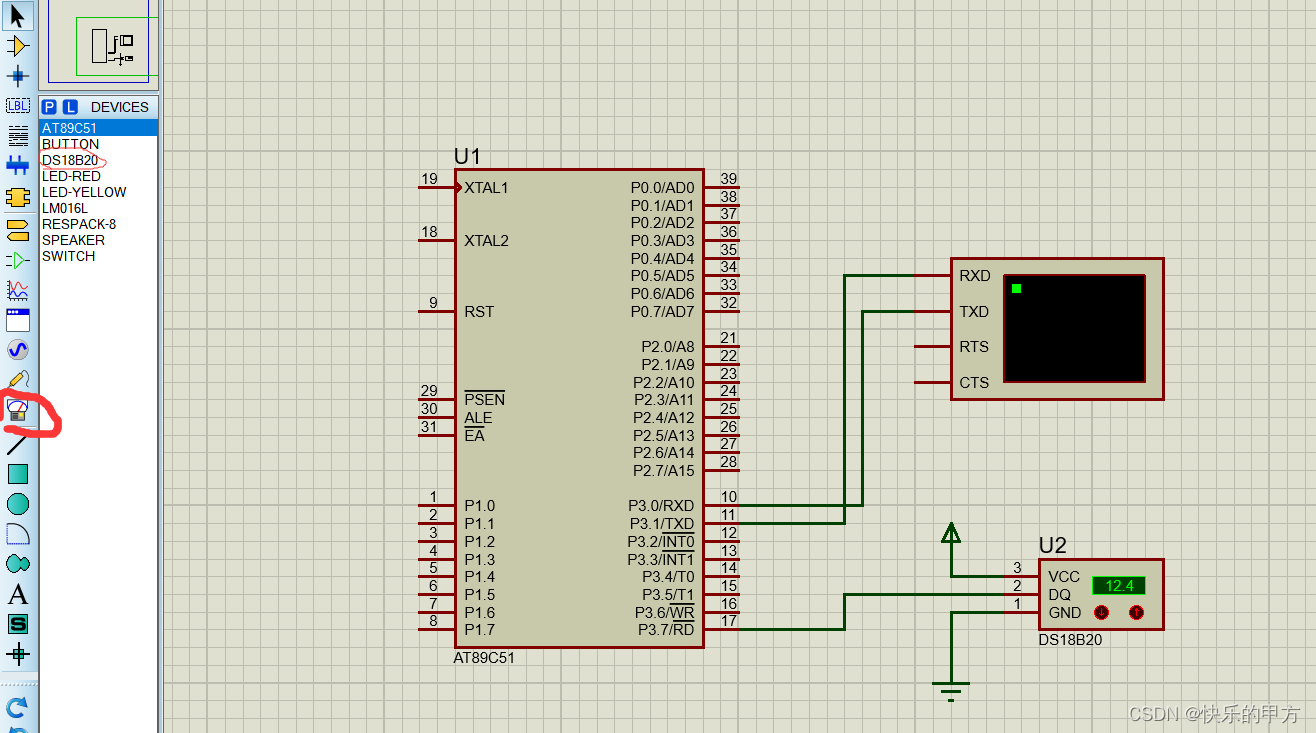The image size is (1316, 733).
Task: Select the 2D text 'A' tool
Action: coord(18,595)
